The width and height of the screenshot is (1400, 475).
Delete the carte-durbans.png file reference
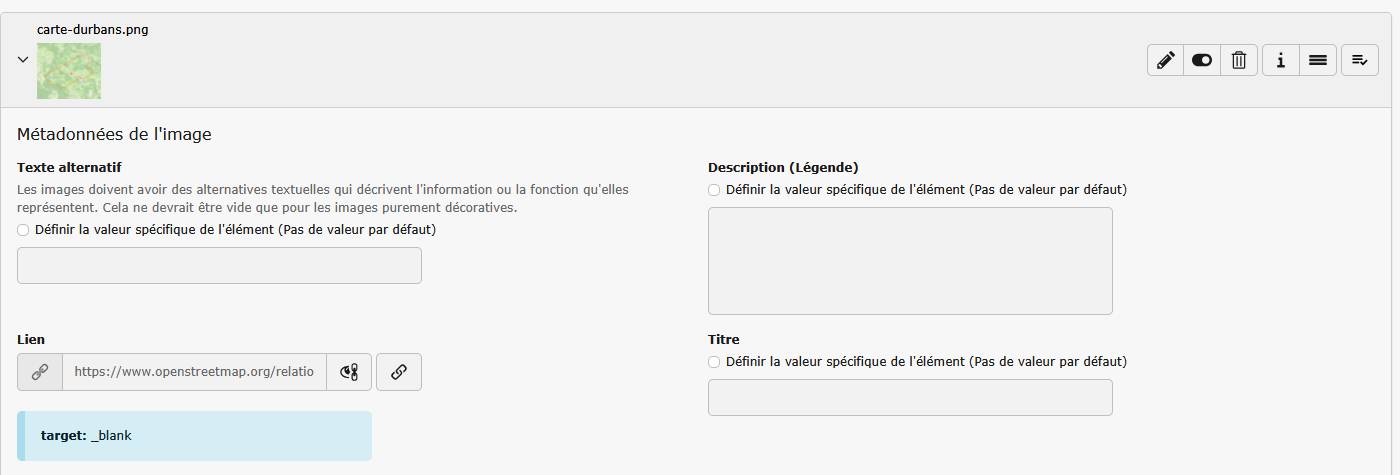1239,60
